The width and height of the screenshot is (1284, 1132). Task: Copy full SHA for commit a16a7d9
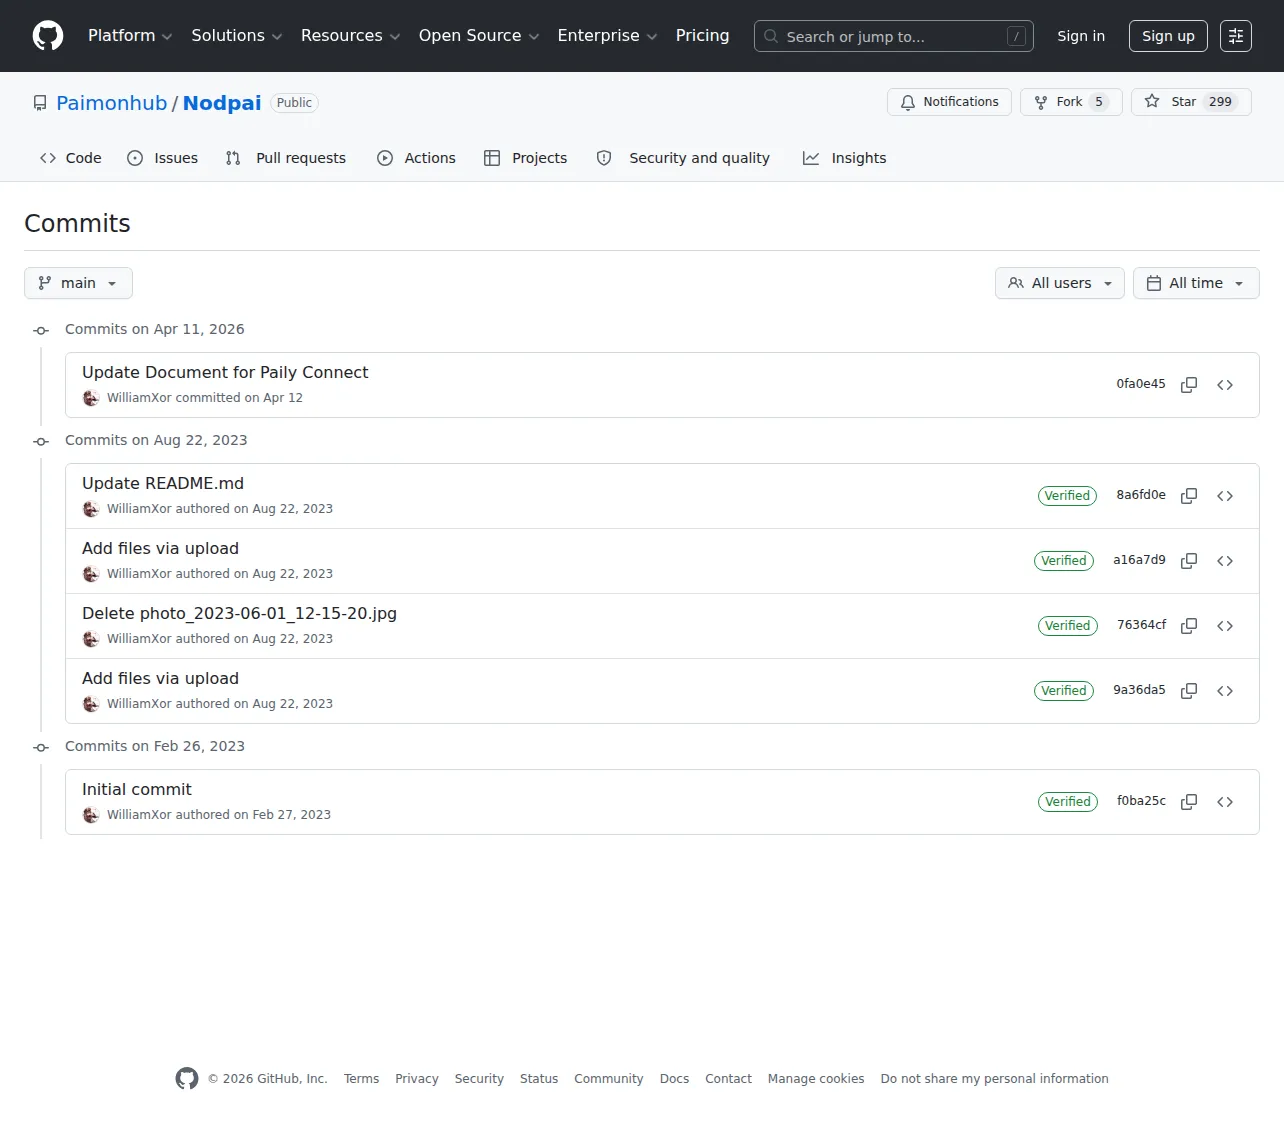tap(1189, 561)
